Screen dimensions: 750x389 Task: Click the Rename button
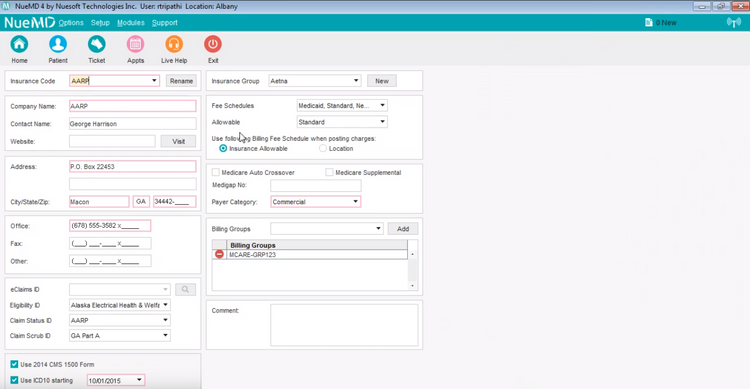pos(181,81)
